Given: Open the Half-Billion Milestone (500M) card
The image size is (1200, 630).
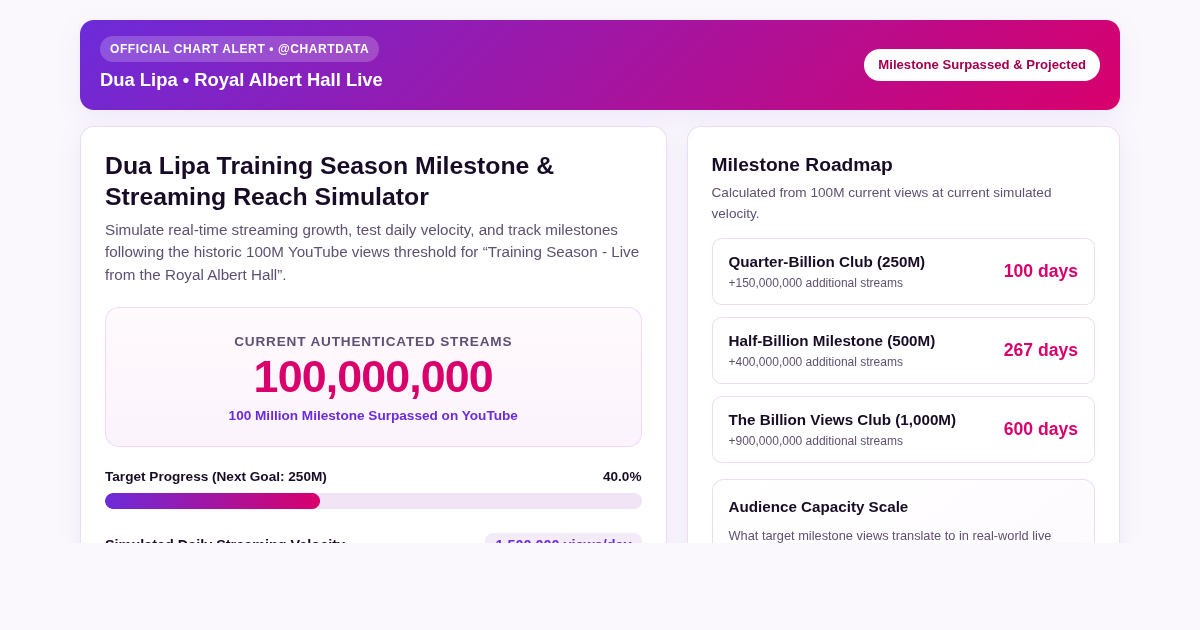Looking at the screenshot, I should [903, 350].
